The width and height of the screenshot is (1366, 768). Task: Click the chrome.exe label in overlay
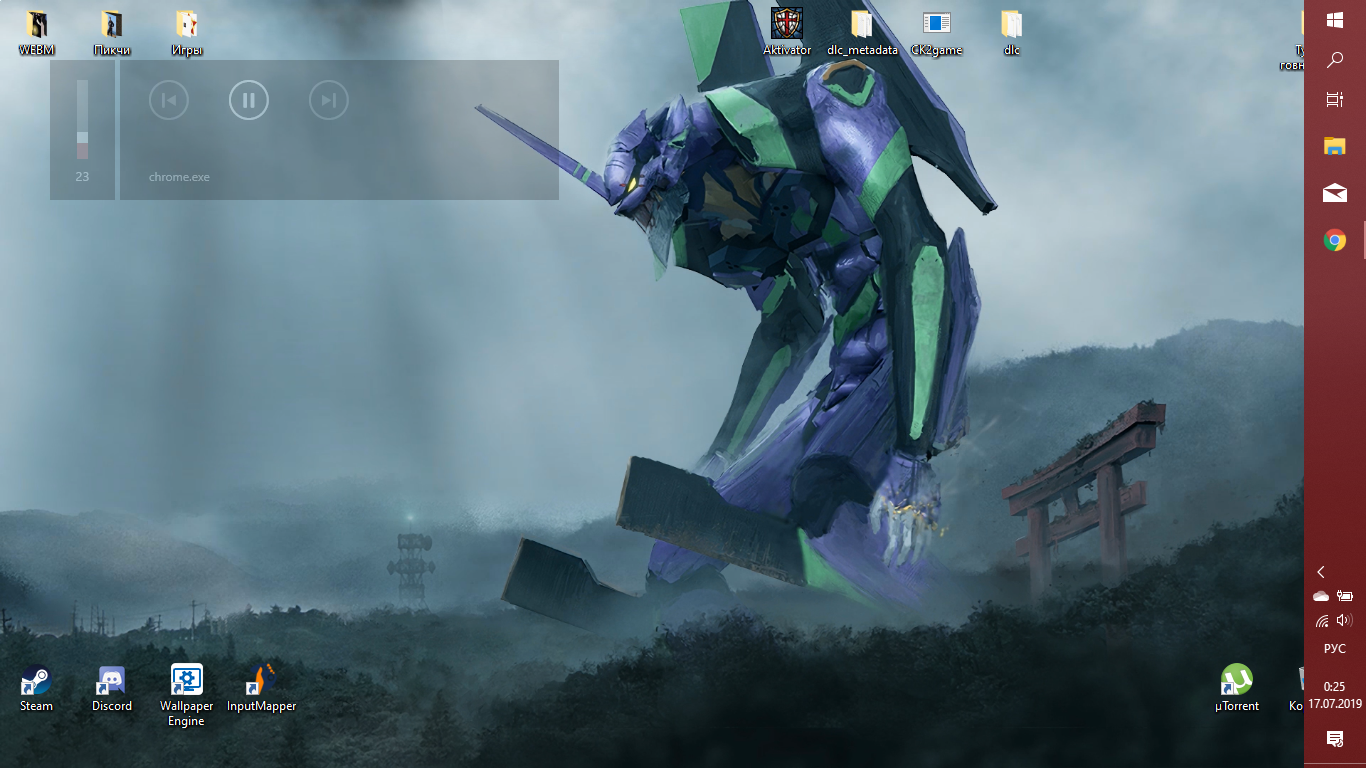[179, 177]
